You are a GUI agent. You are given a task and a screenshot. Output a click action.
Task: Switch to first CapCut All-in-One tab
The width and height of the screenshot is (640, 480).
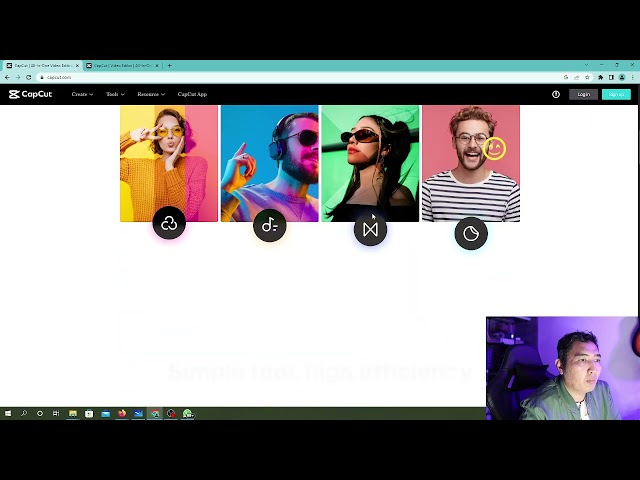42,65
